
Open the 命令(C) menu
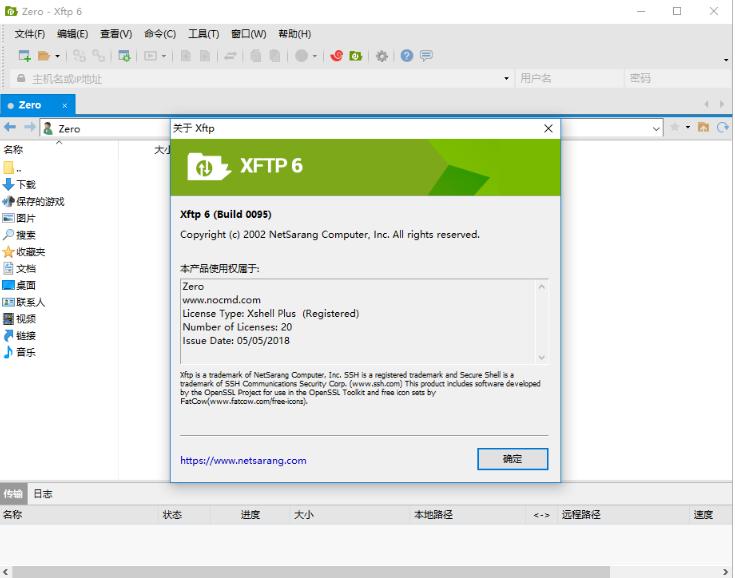[x=160, y=34]
